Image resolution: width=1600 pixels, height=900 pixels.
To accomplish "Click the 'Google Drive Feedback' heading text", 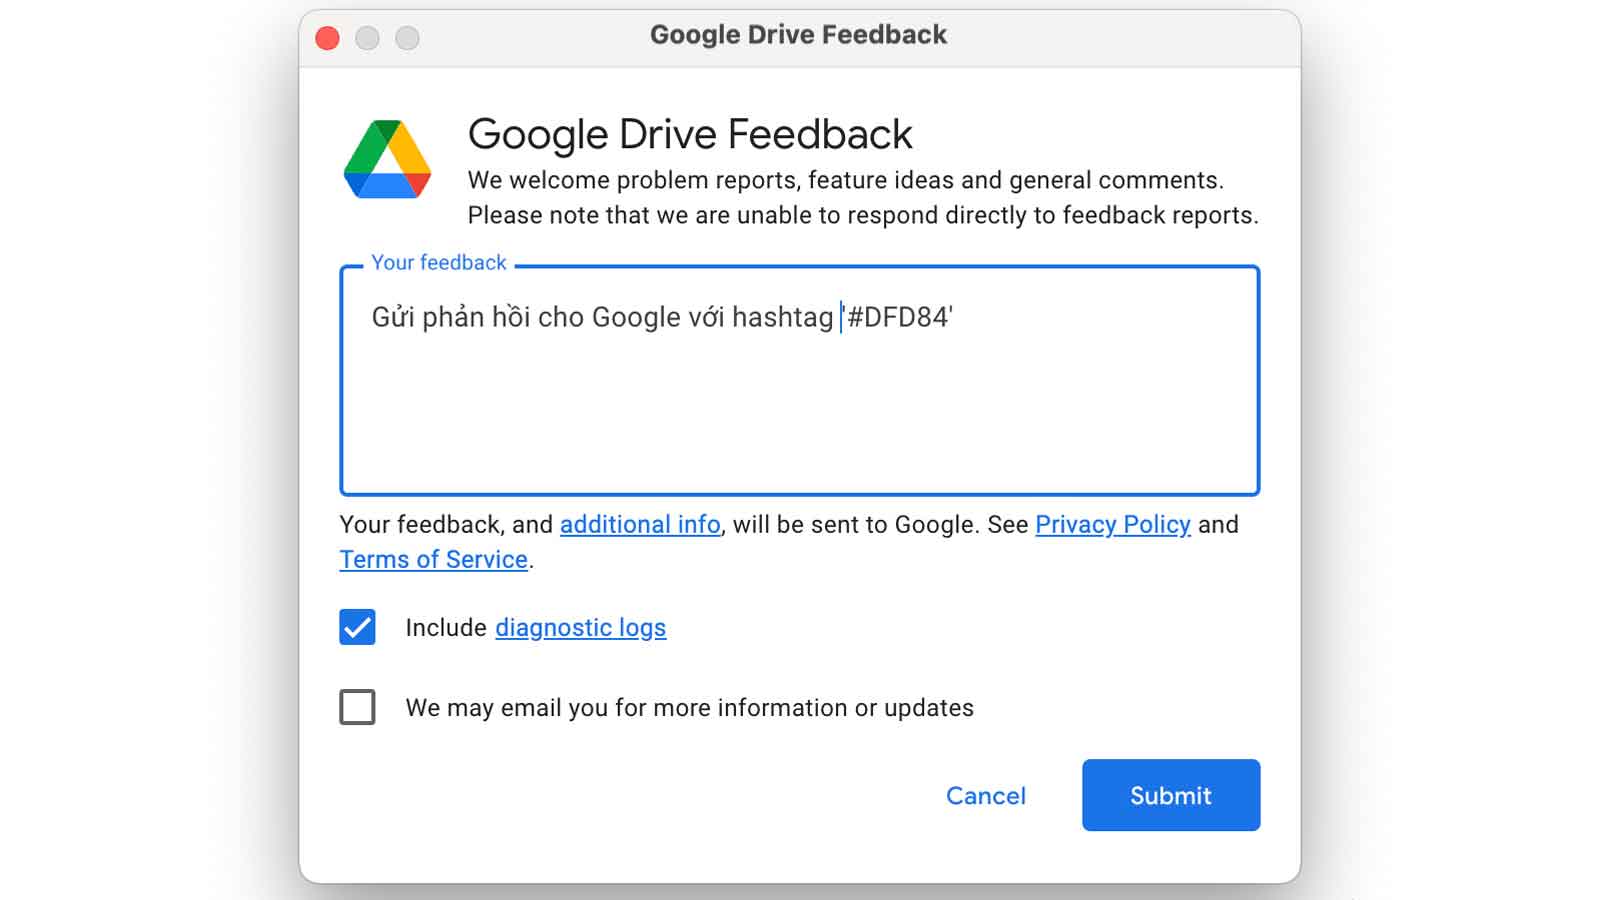I will (690, 135).
